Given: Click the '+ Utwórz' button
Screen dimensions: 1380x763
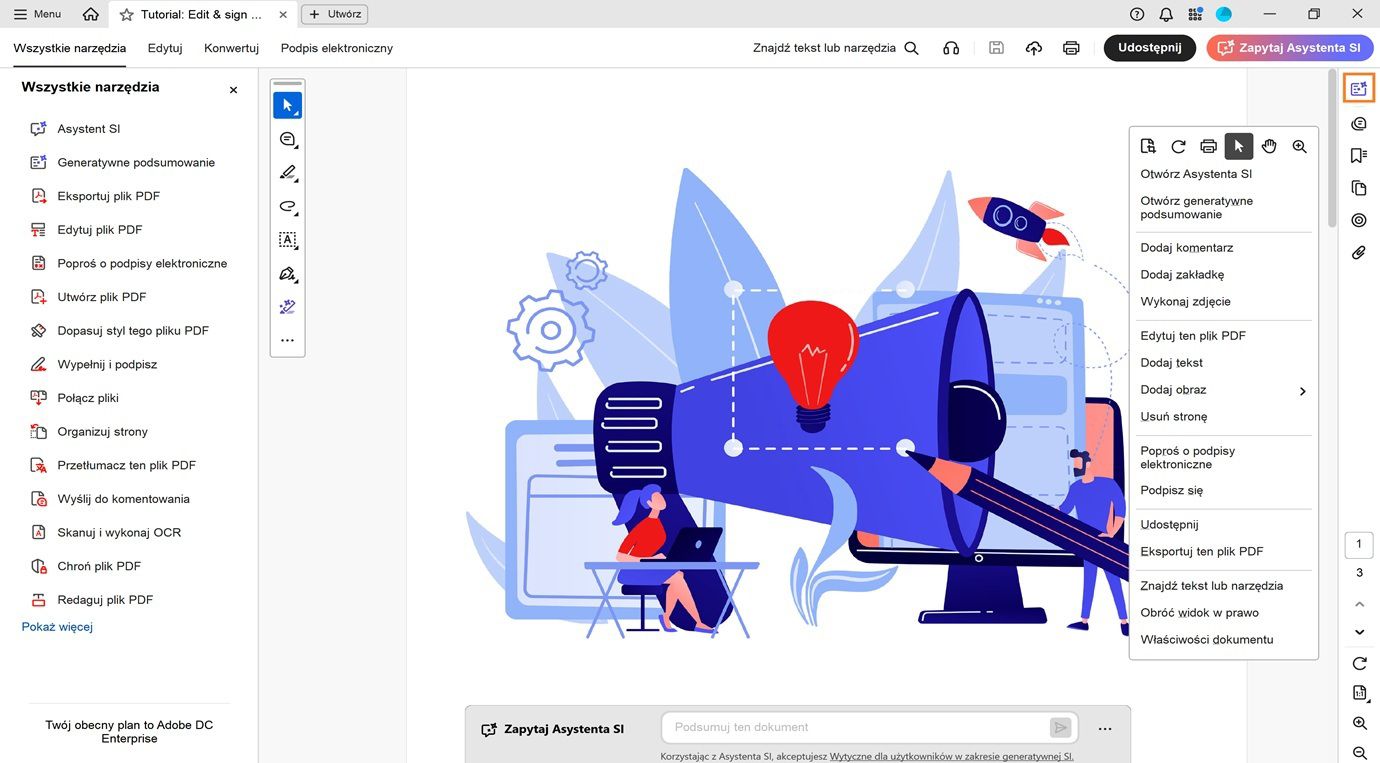Looking at the screenshot, I should pos(334,14).
